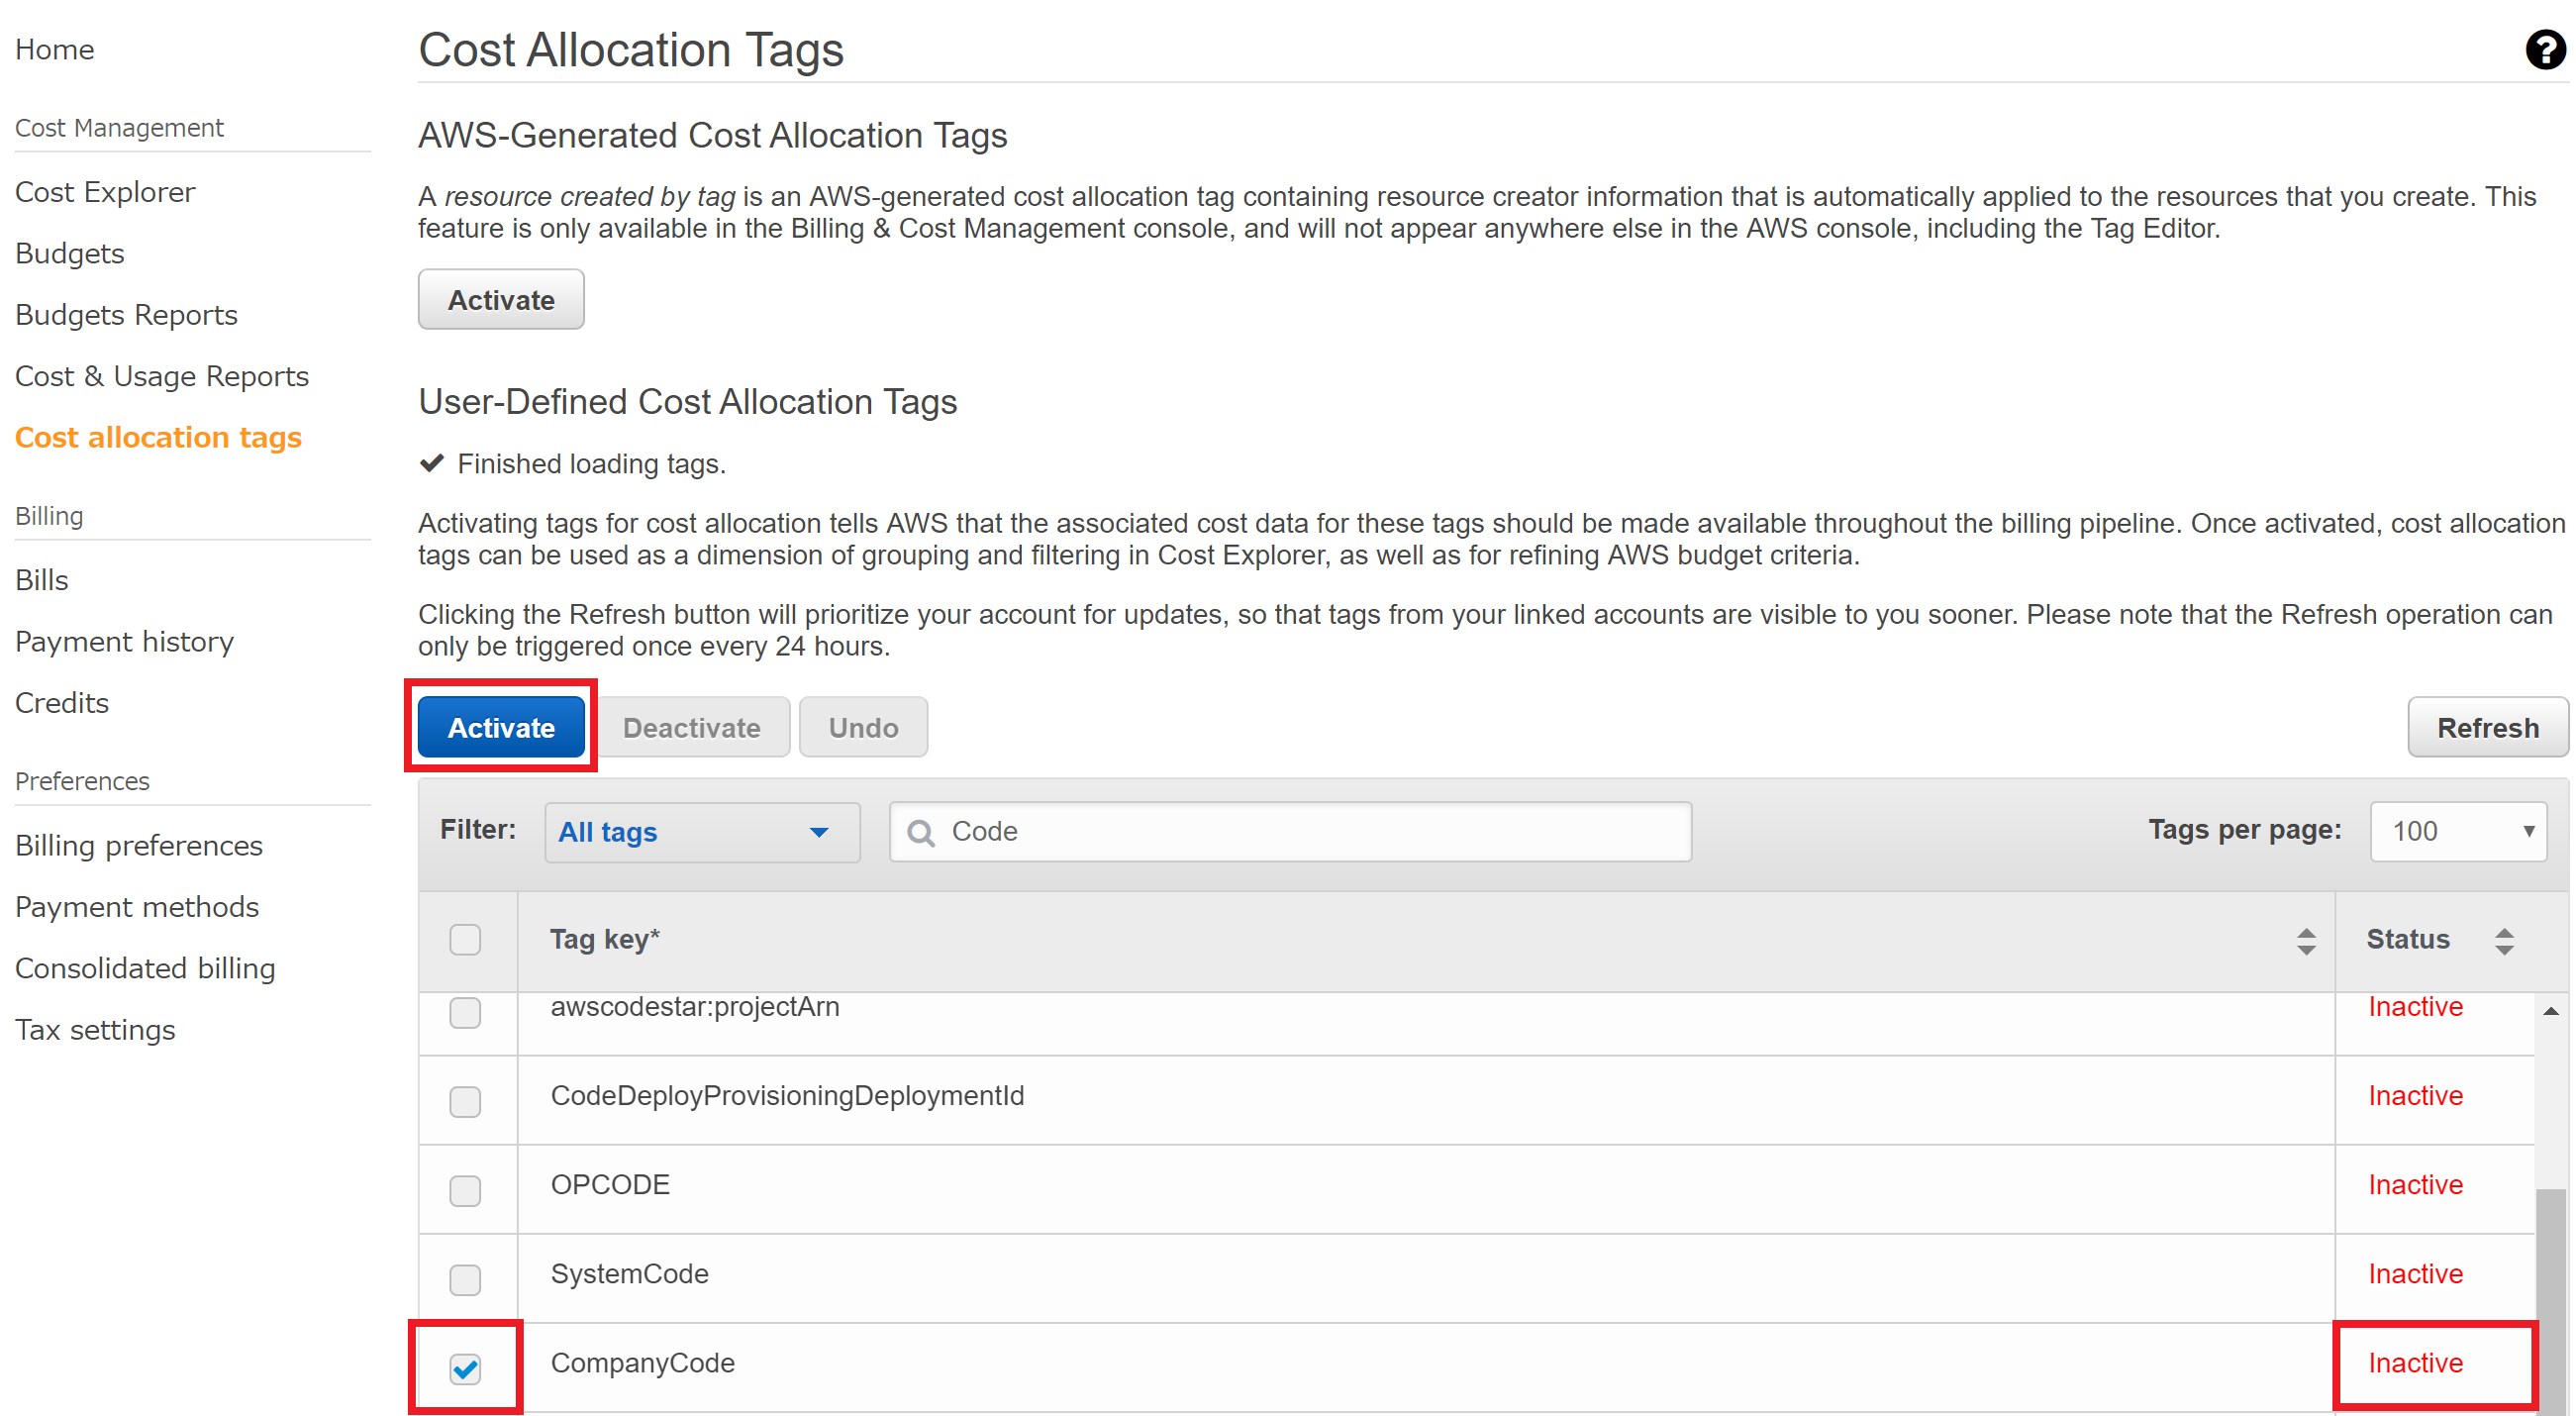Click the table scrollbar up arrow
2576x1416 pixels.
tap(2550, 1011)
